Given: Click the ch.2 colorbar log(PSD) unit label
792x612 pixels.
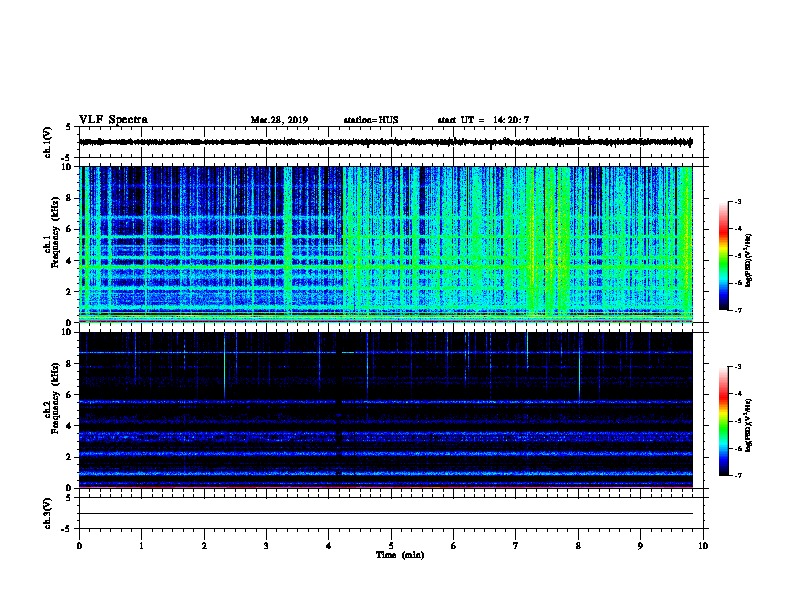Looking at the screenshot, I should (749, 425).
